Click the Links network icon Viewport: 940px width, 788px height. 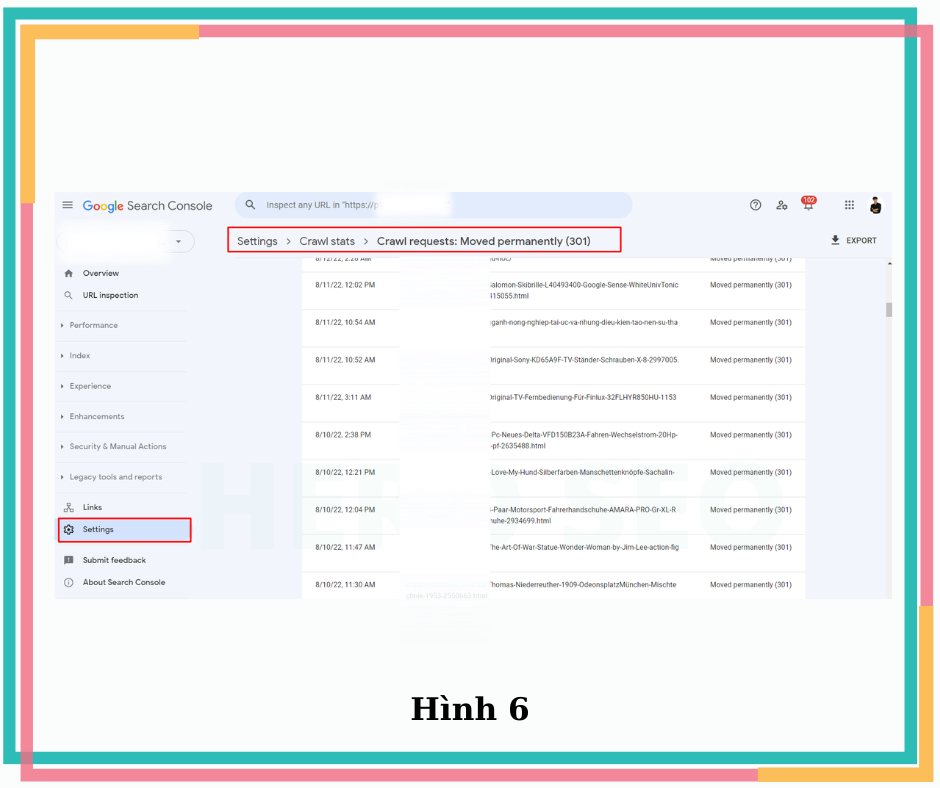(68, 507)
